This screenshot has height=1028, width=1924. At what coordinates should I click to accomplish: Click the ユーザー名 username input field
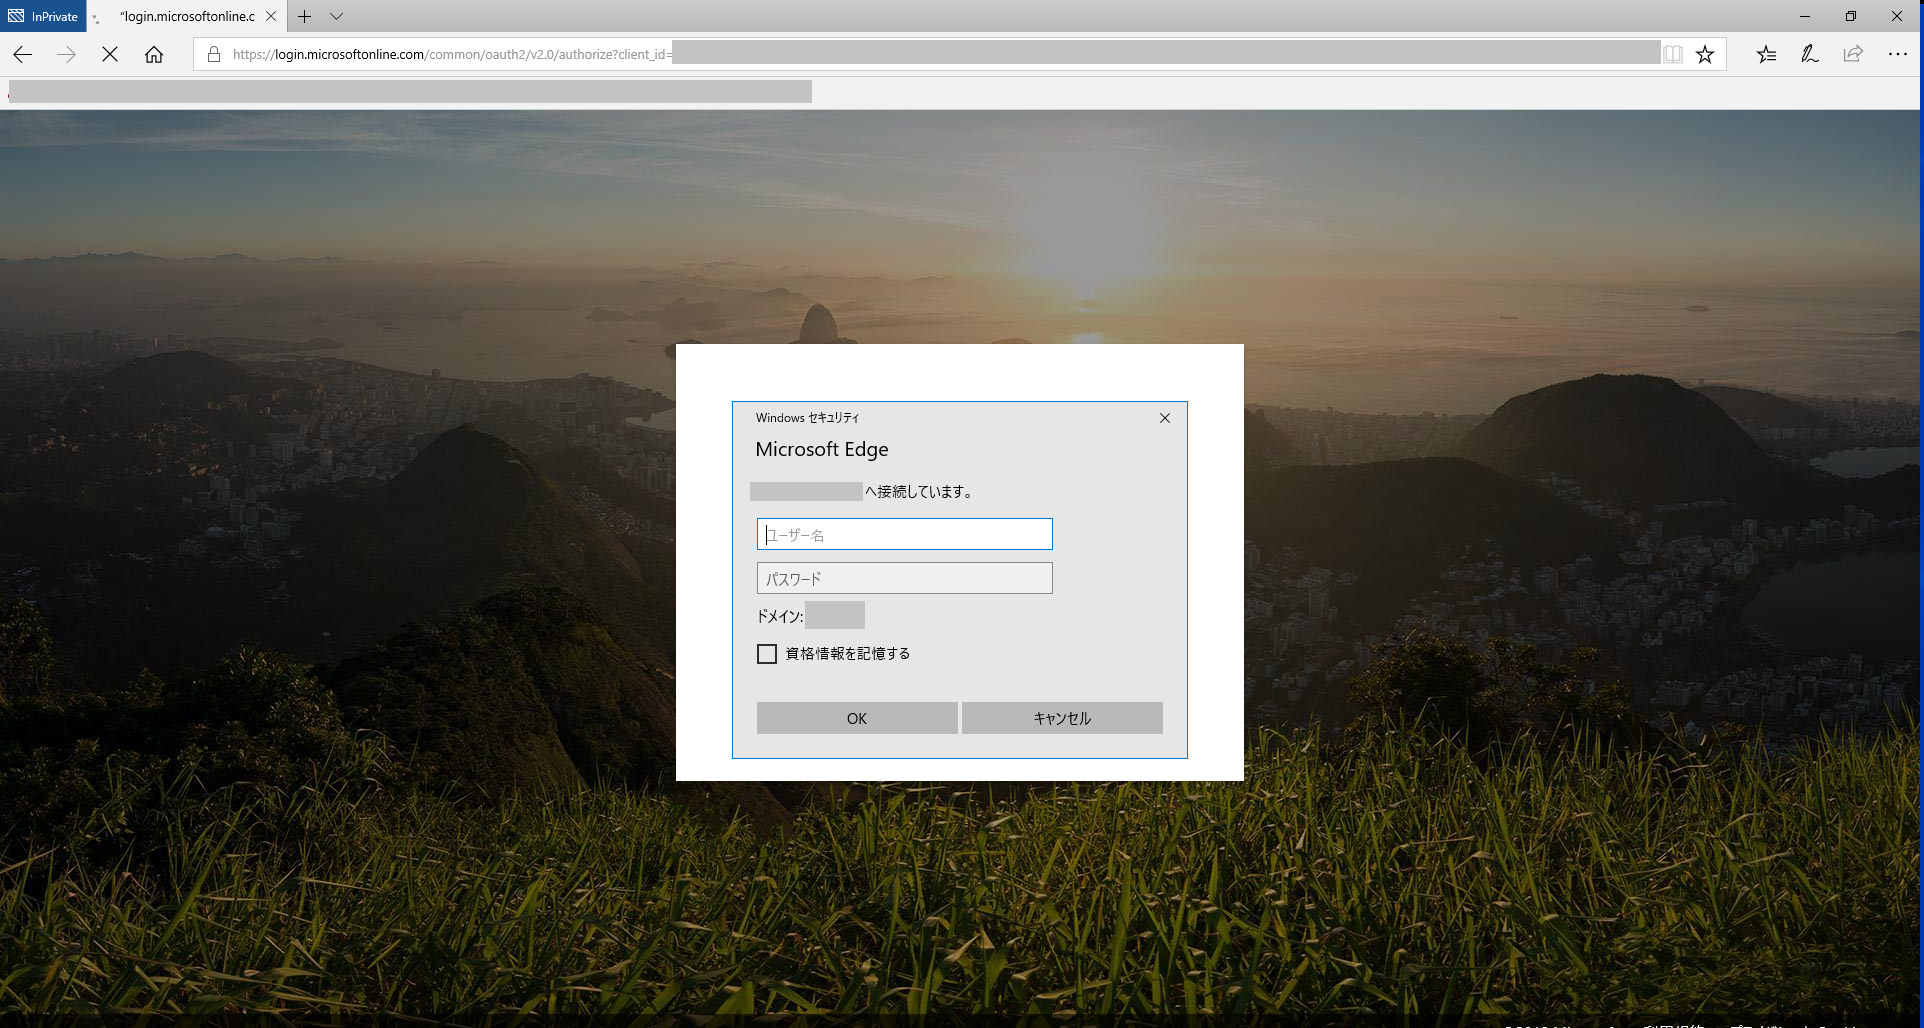pyautogui.click(x=904, y=534)
